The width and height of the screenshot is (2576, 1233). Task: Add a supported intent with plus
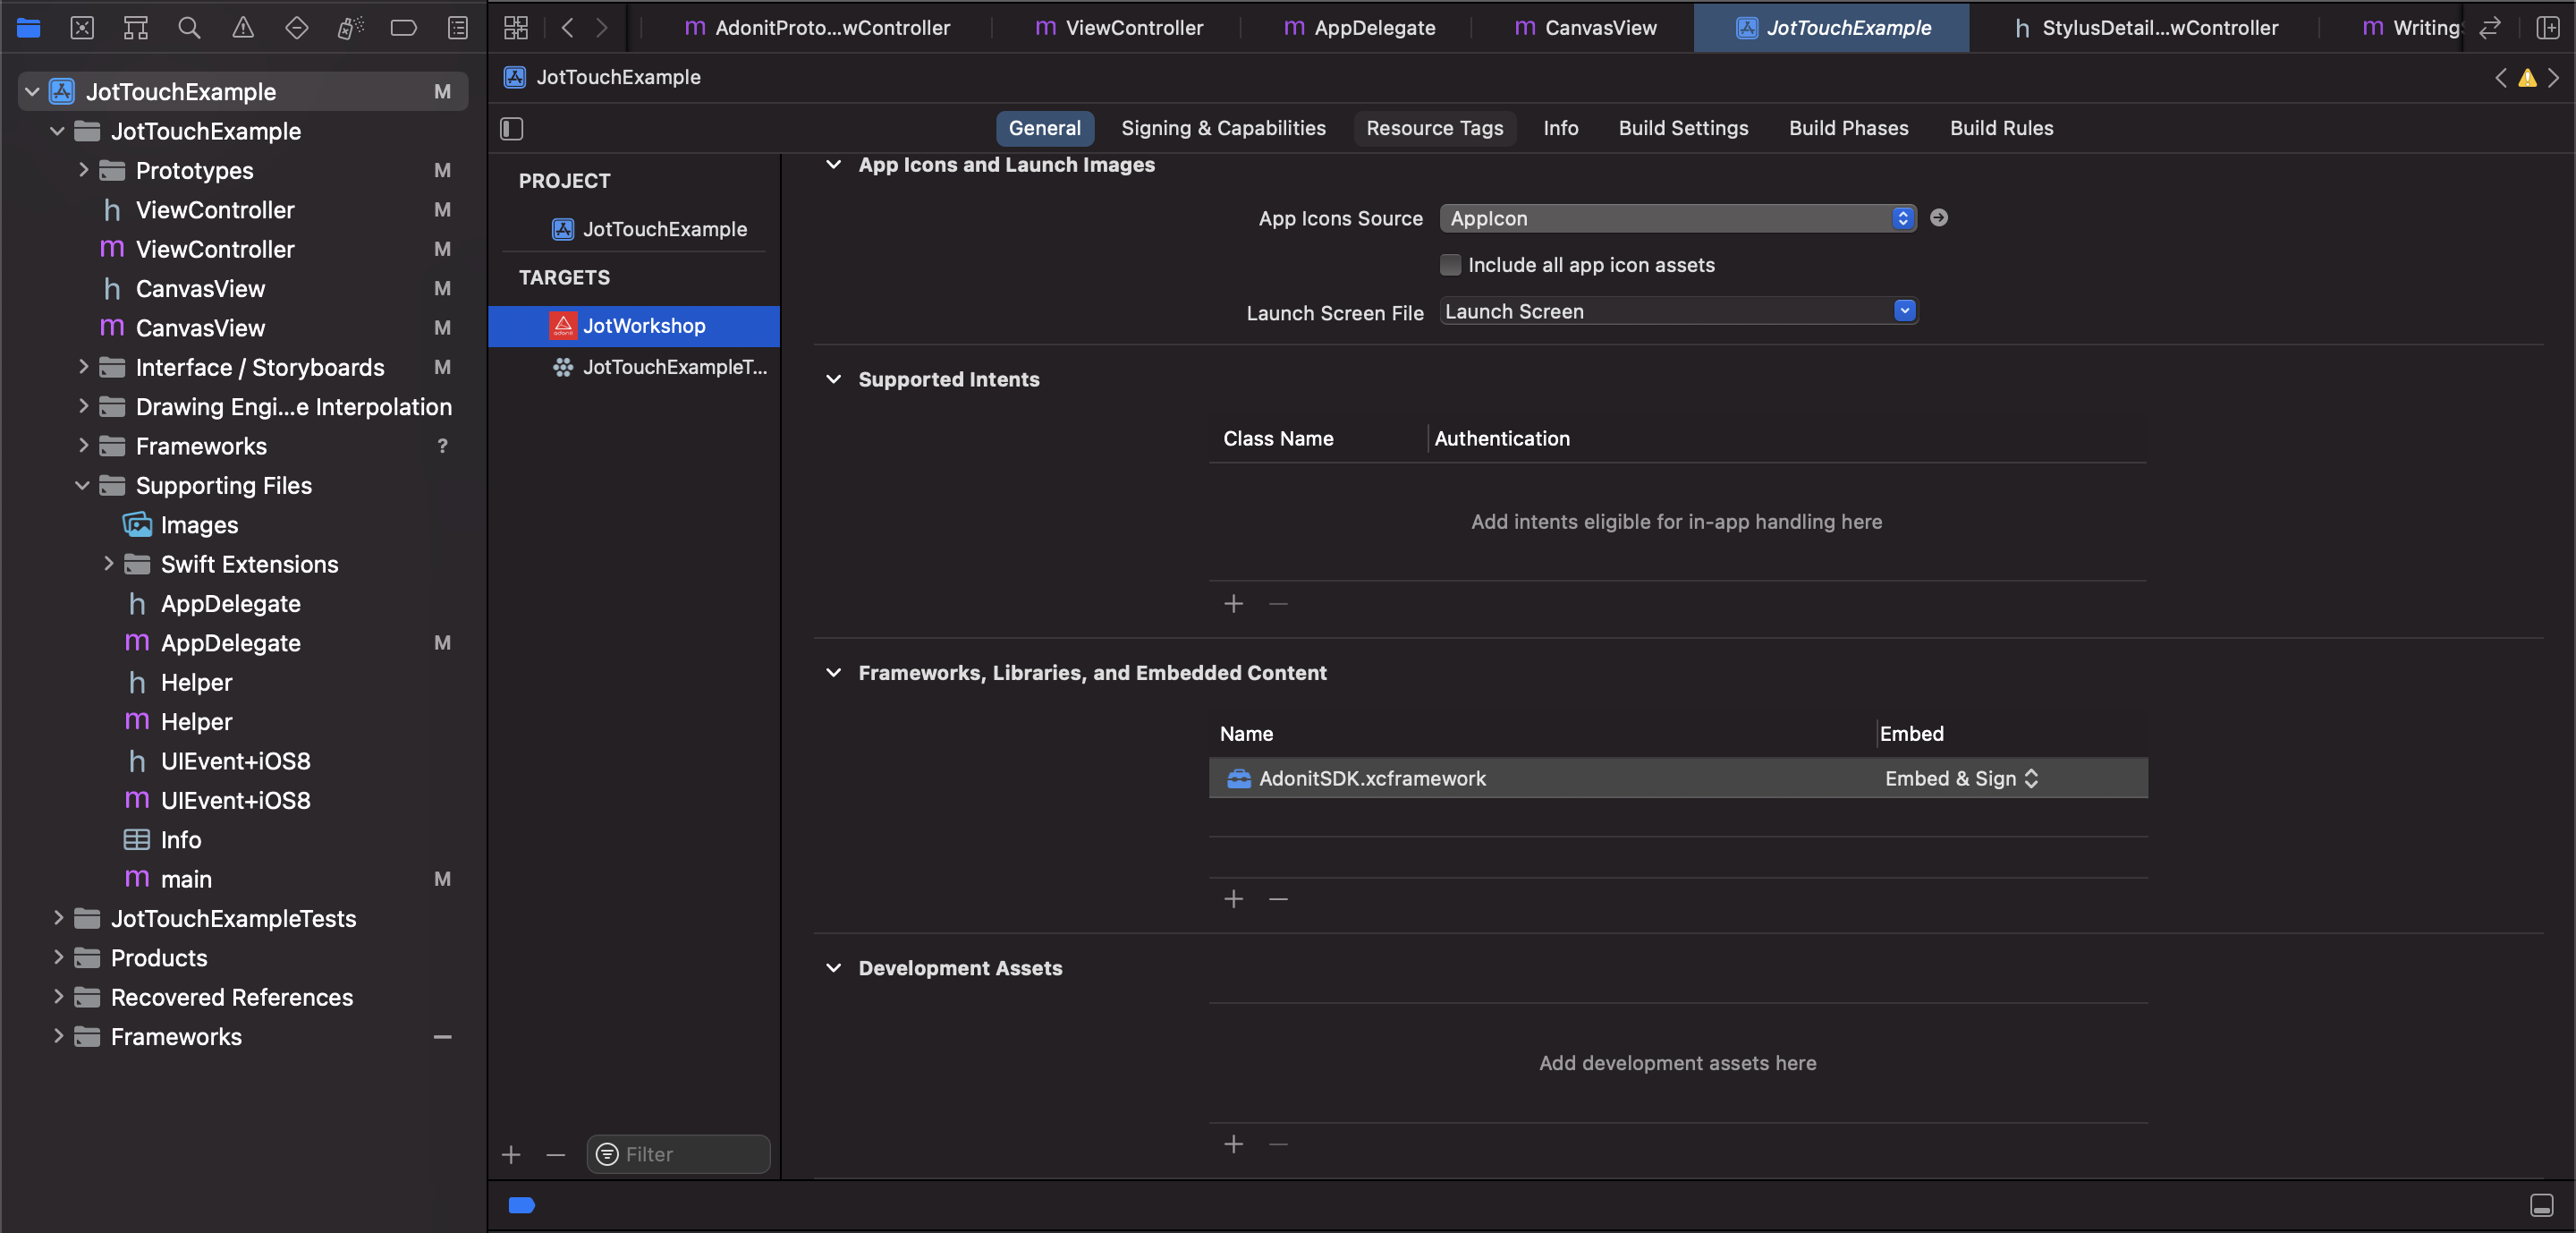pyautogui.click(x=1234, y=604)
